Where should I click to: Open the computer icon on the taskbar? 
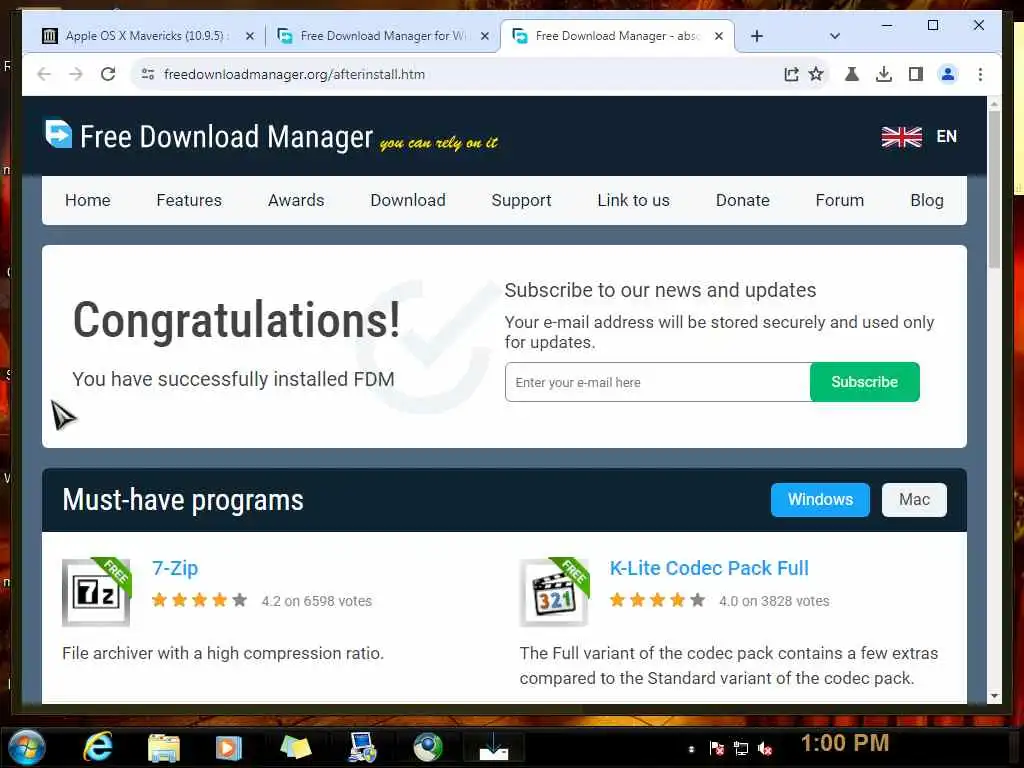(362, 748)
